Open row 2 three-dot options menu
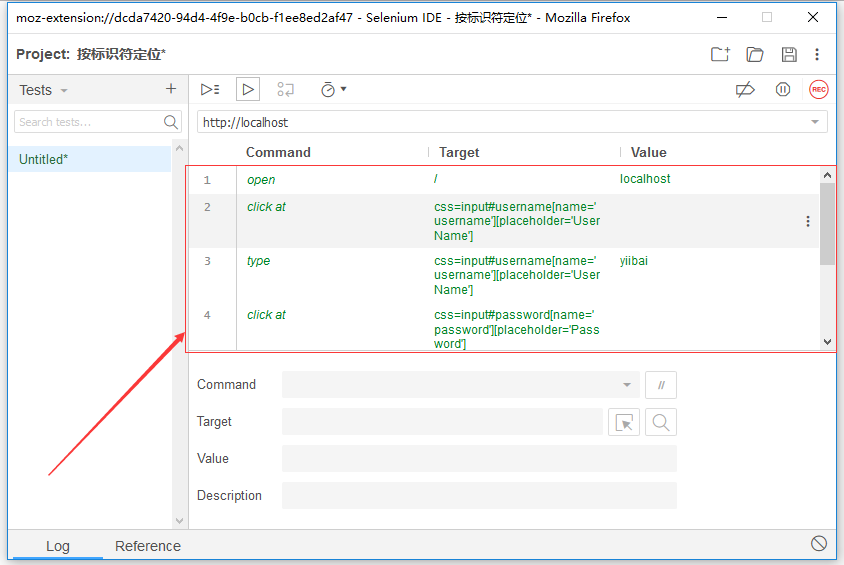Screen dimensions: 844x565 tap(807, 221)
